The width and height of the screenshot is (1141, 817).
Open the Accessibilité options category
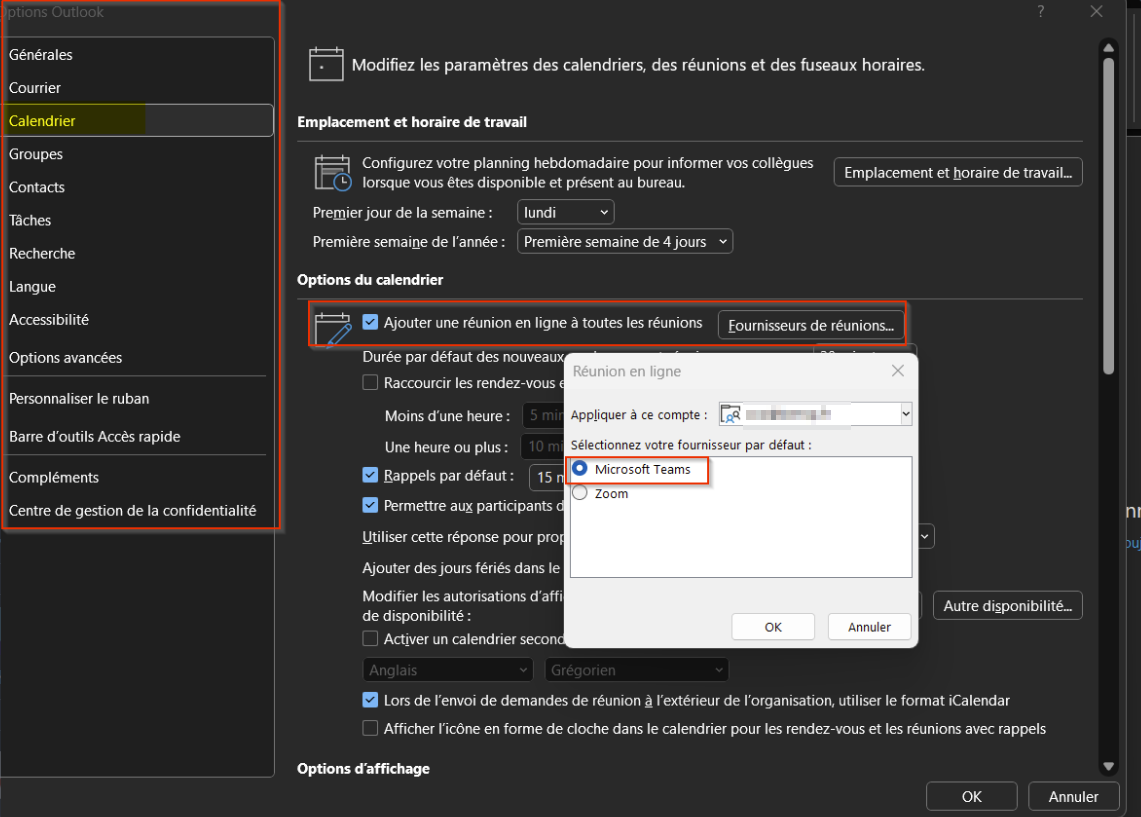click(x=138, y=319)
